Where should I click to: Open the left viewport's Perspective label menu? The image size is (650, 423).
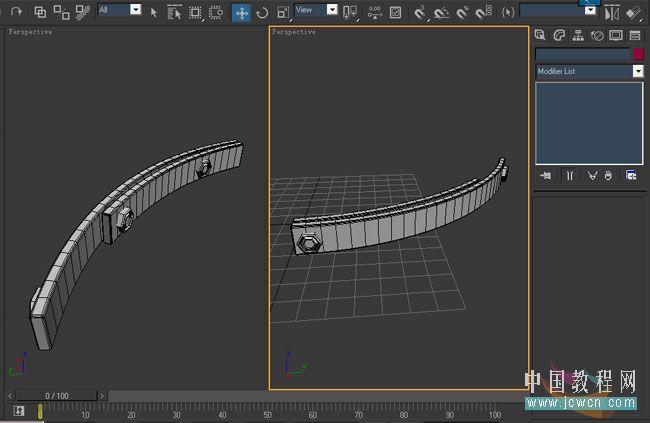[x=30, y=32]
